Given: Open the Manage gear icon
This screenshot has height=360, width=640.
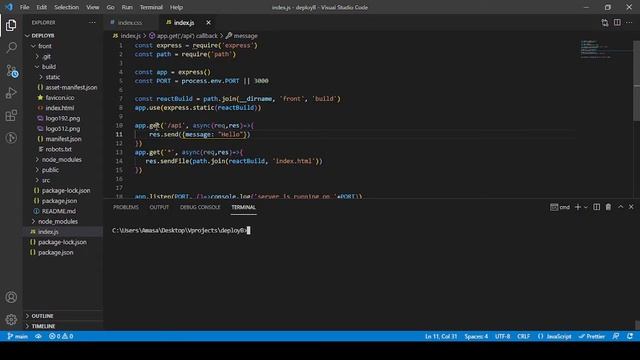Looking at the screenshot, I should coord(11,319).
